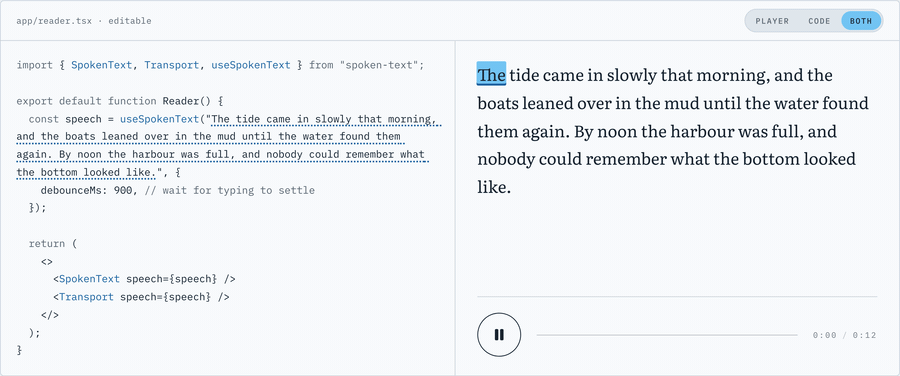Select the BOTH view option
The width and height of the screenshot is (900, 376).
[861, 21]
